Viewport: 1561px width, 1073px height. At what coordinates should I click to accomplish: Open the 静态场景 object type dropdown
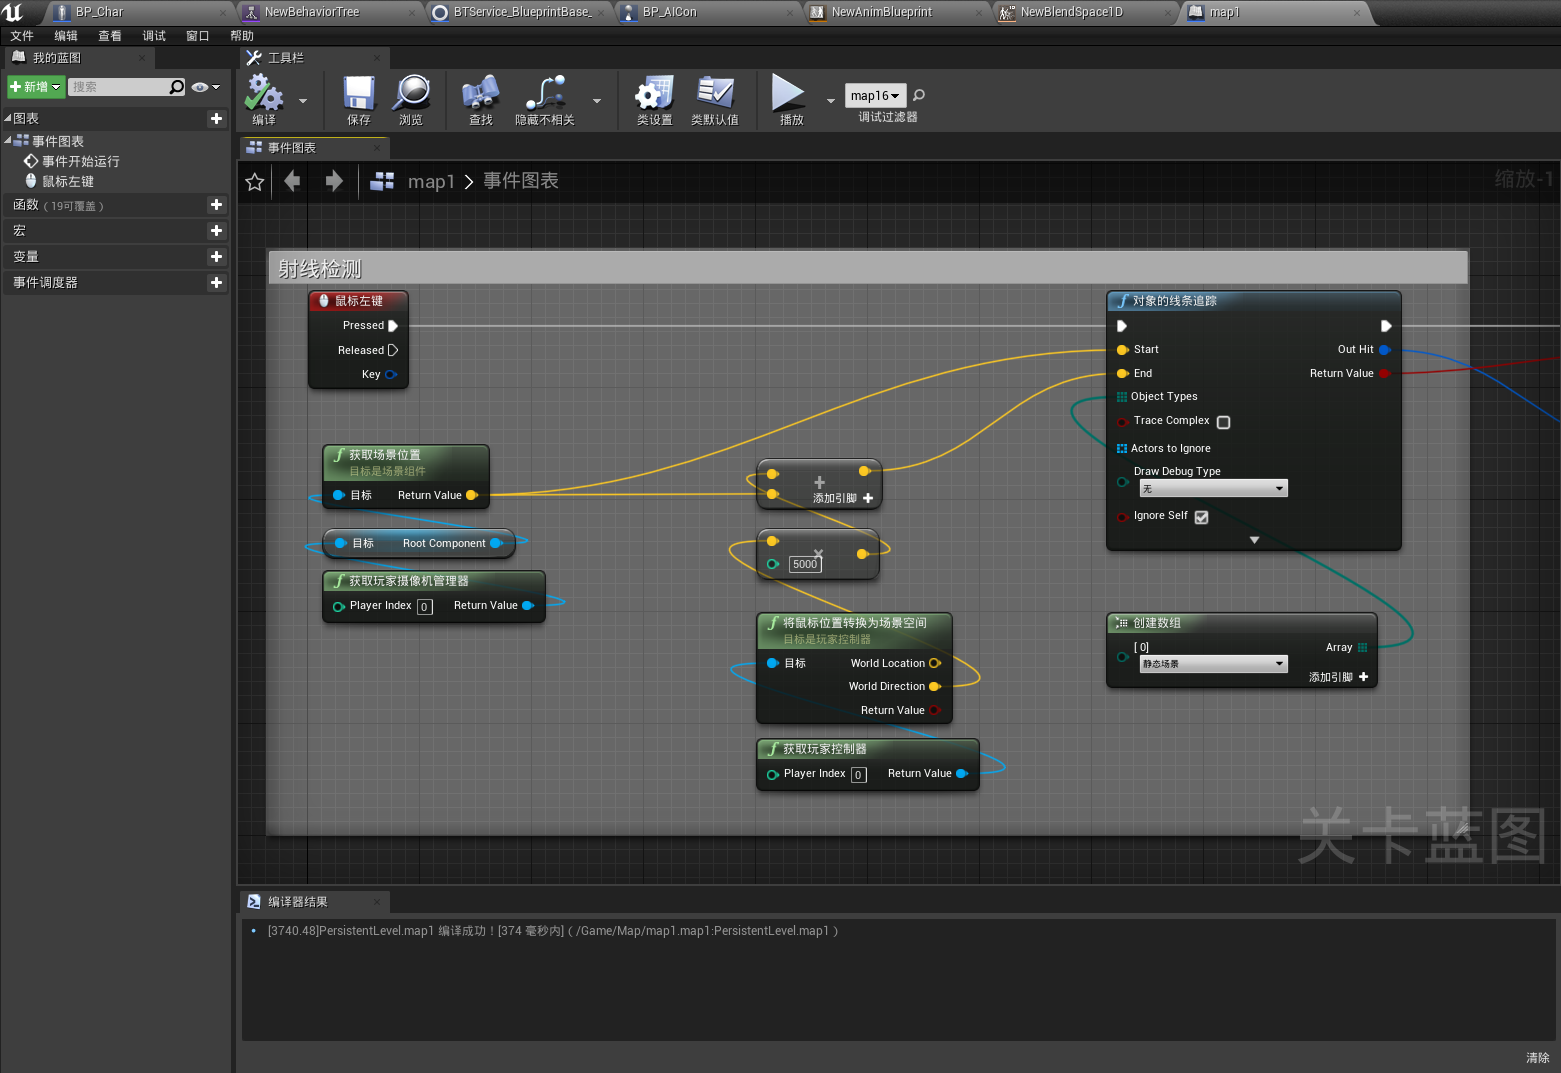(1213, 663)
